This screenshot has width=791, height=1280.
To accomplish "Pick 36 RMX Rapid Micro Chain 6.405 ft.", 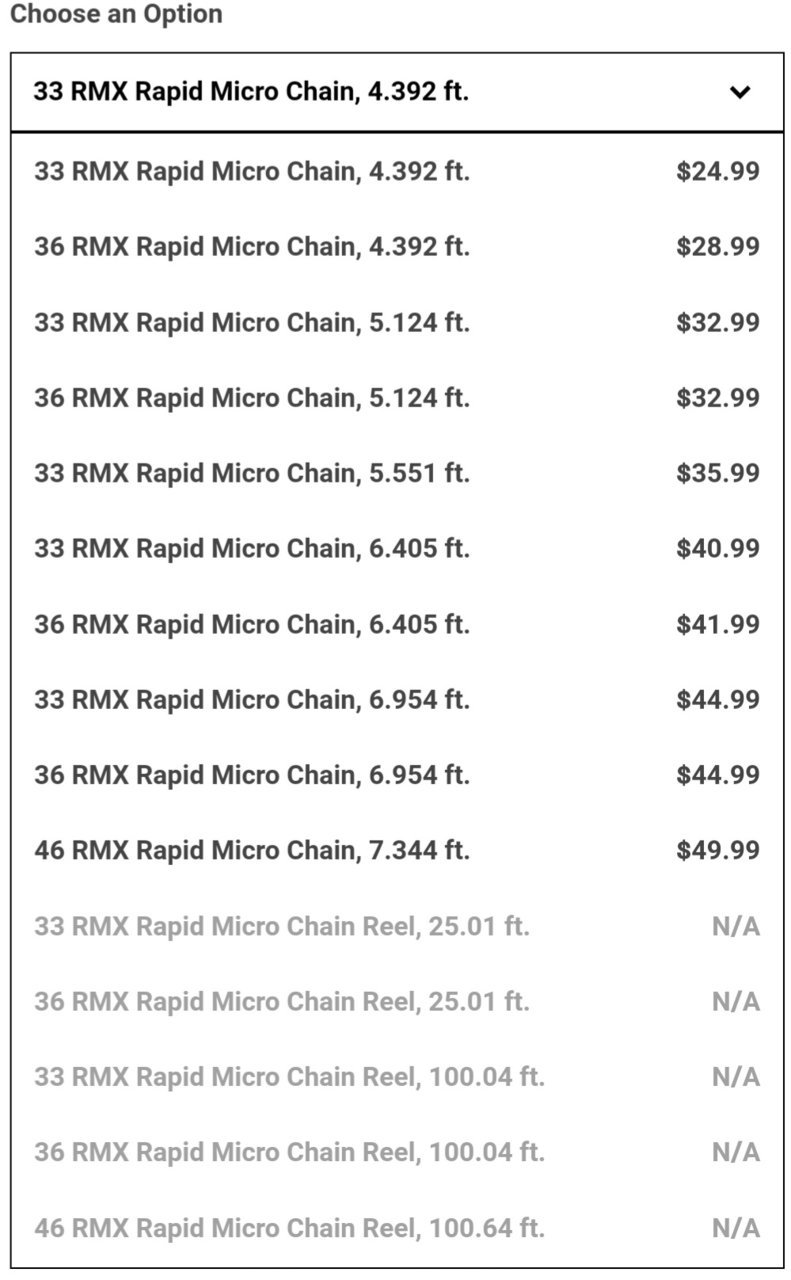I will coord(397,624).
